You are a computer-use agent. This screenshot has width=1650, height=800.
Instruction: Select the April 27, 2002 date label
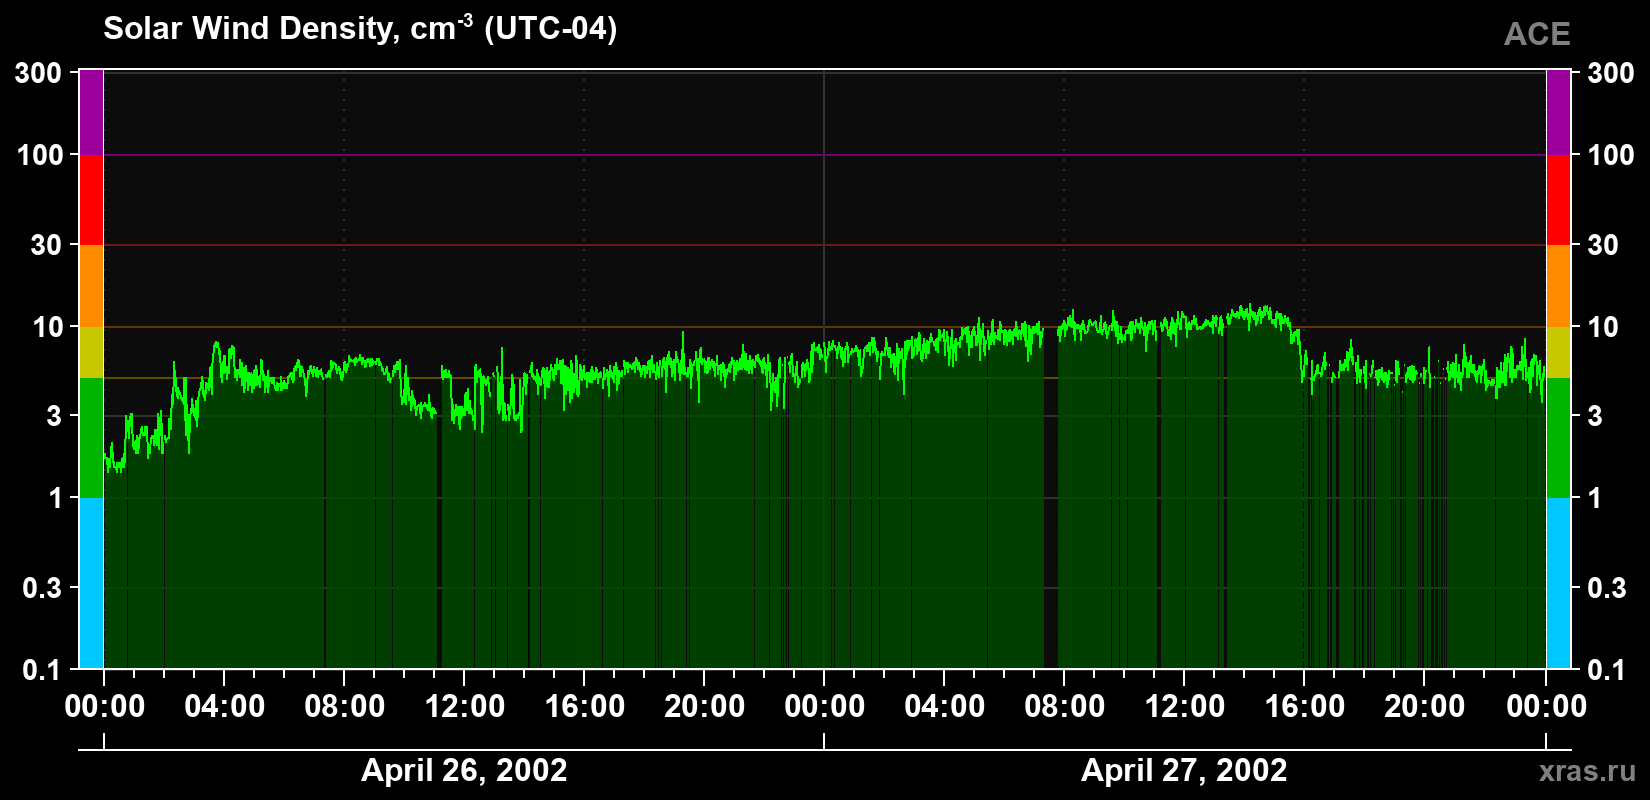point(1184,770)
